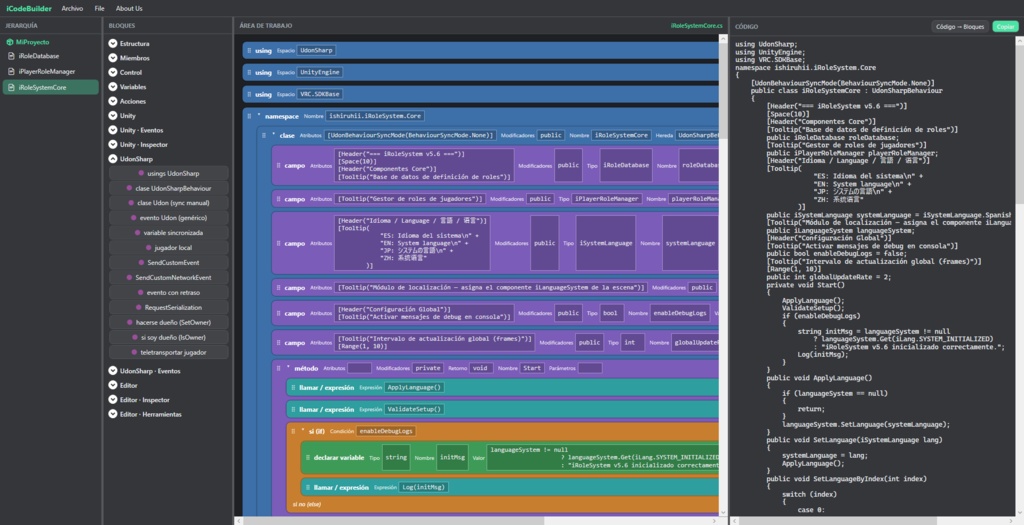Grab the ApplyLanguage() call block handle
Image resolution: width=1024 pixels, height=525 pixels.
[293, 387]
